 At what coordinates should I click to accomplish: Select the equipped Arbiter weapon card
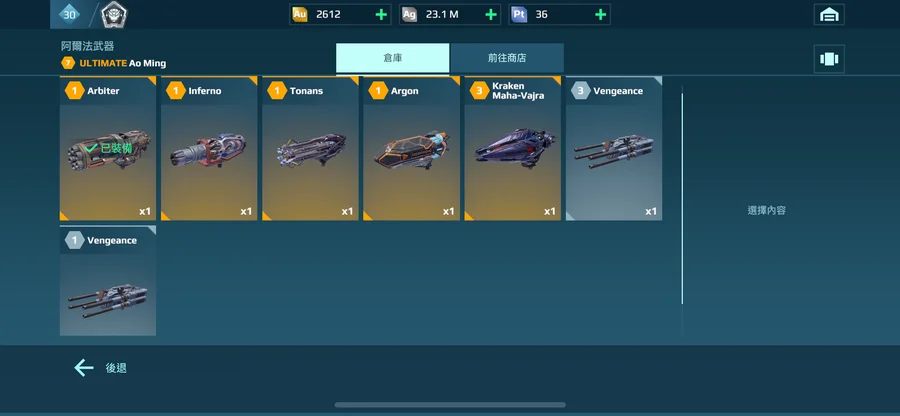tap(108, 149)
